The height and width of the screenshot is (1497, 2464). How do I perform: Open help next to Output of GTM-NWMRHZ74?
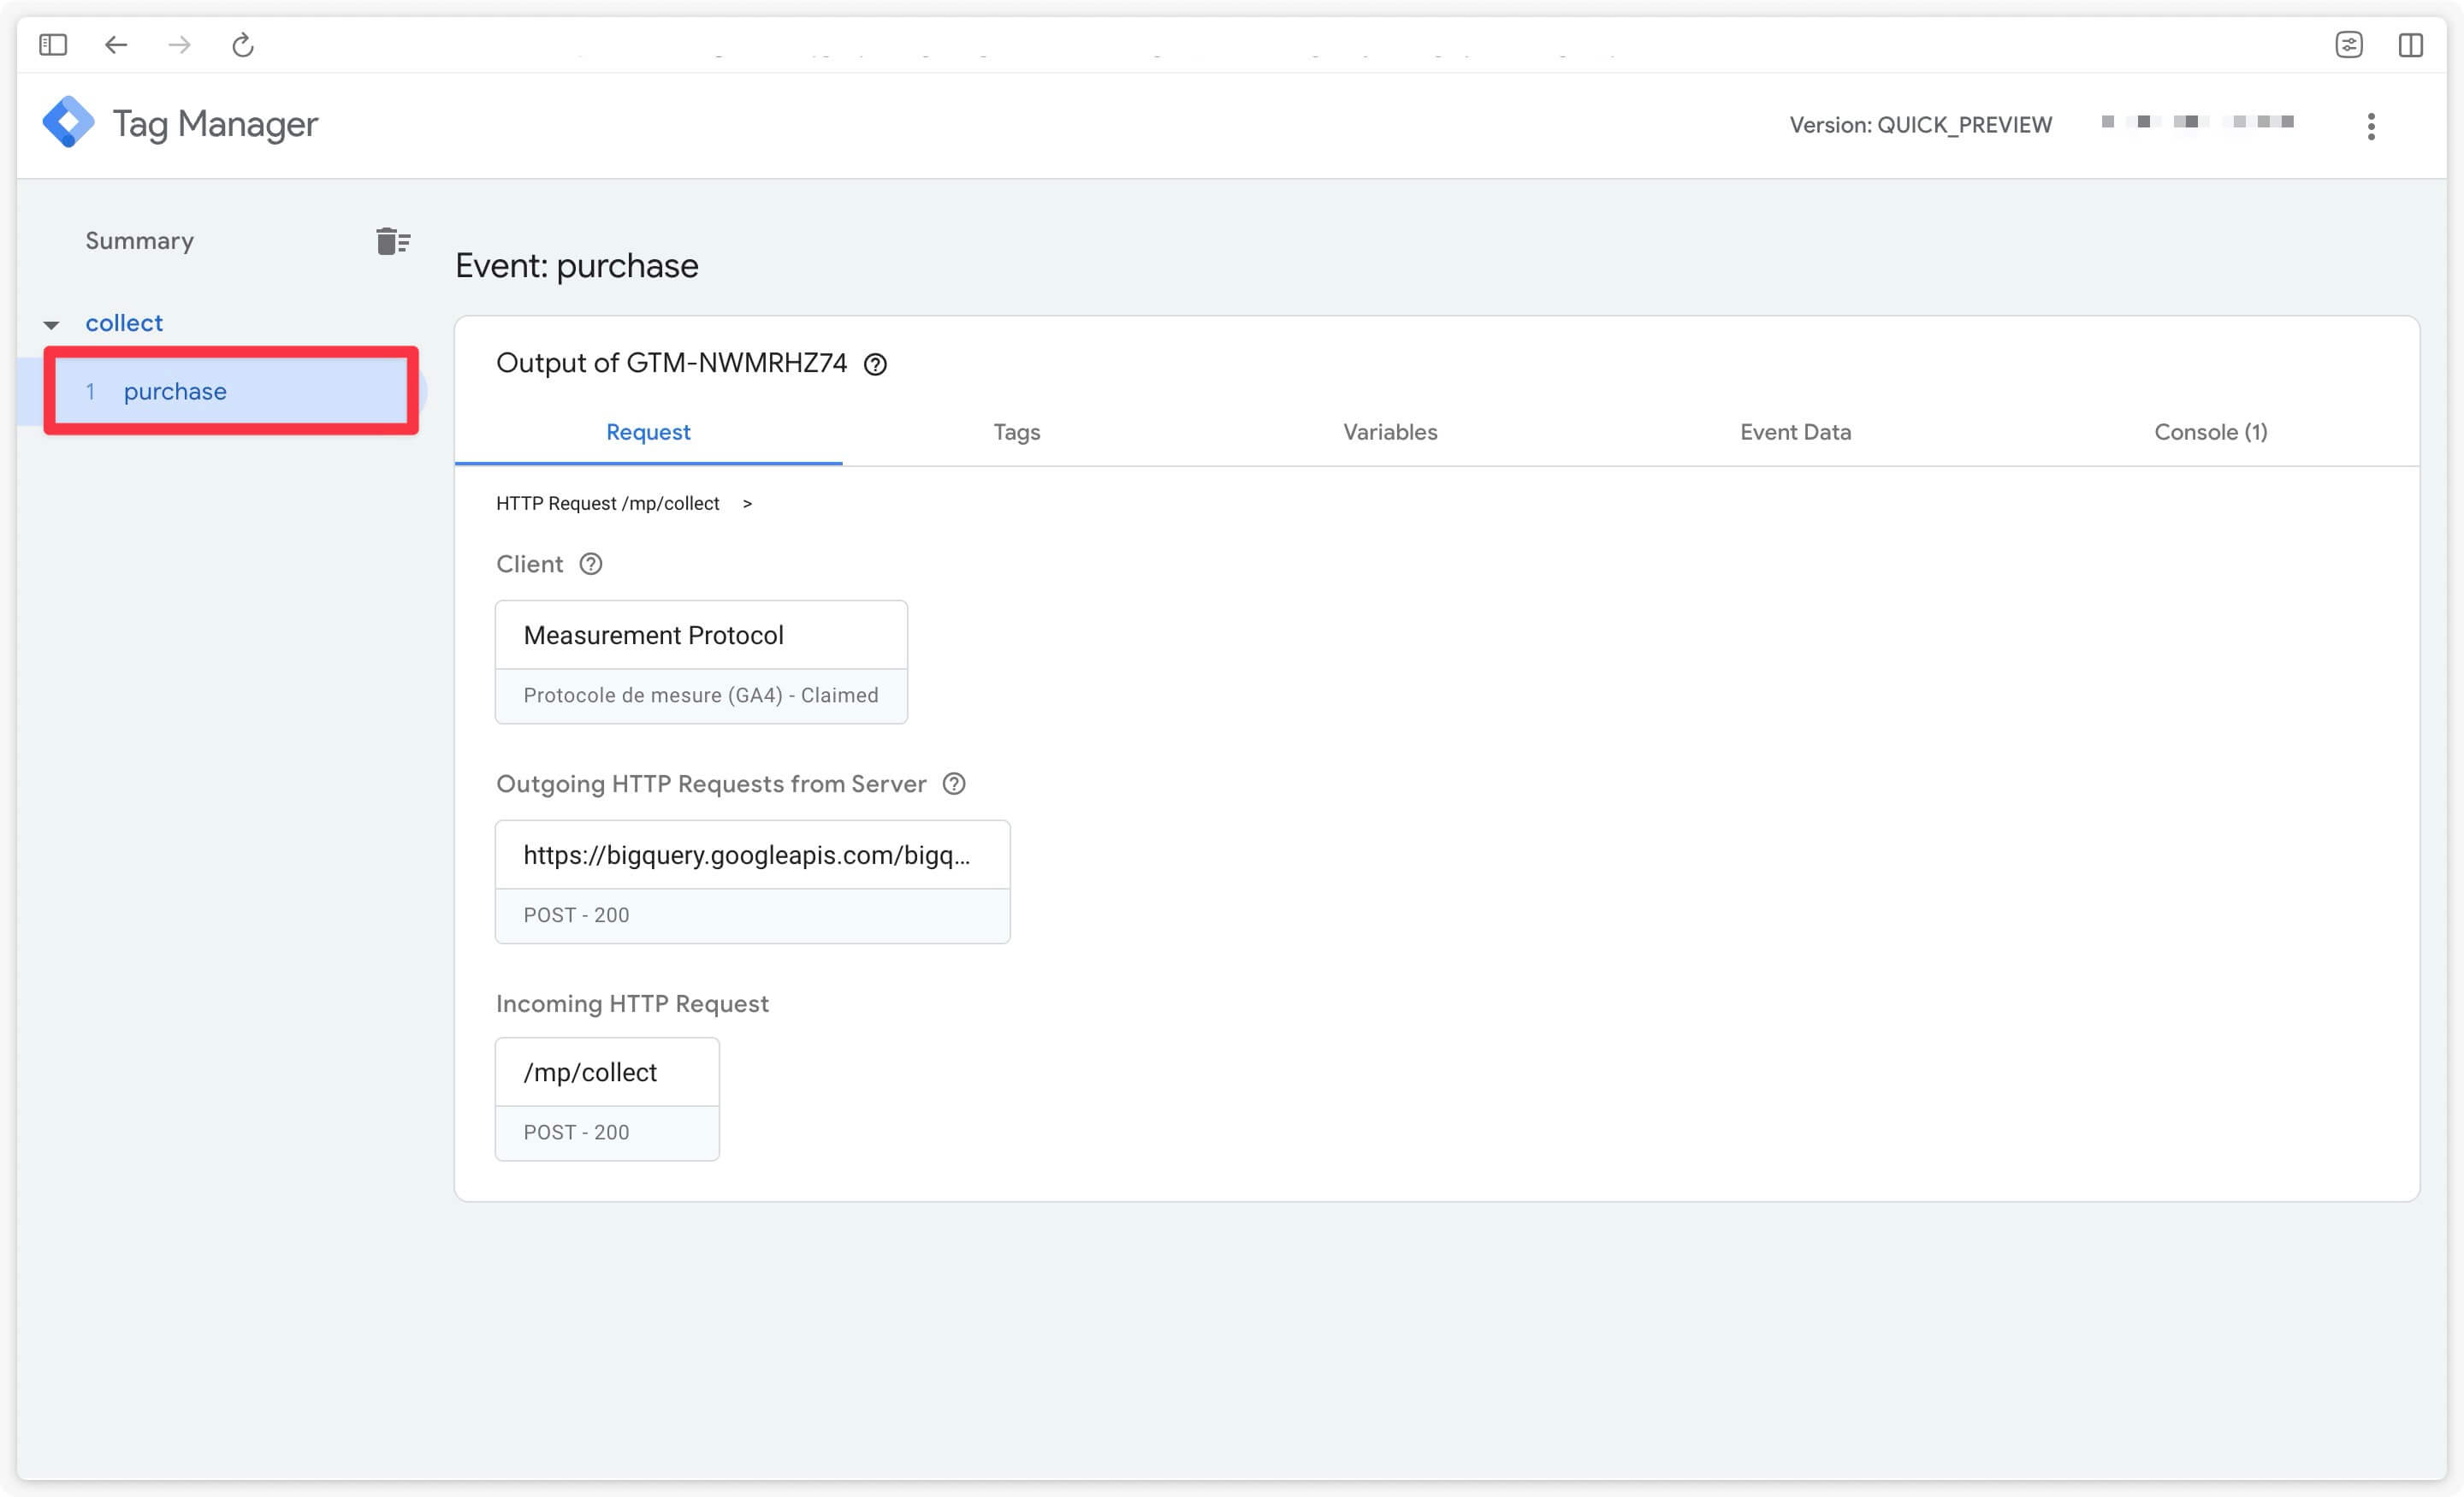[x=875, y=364]
